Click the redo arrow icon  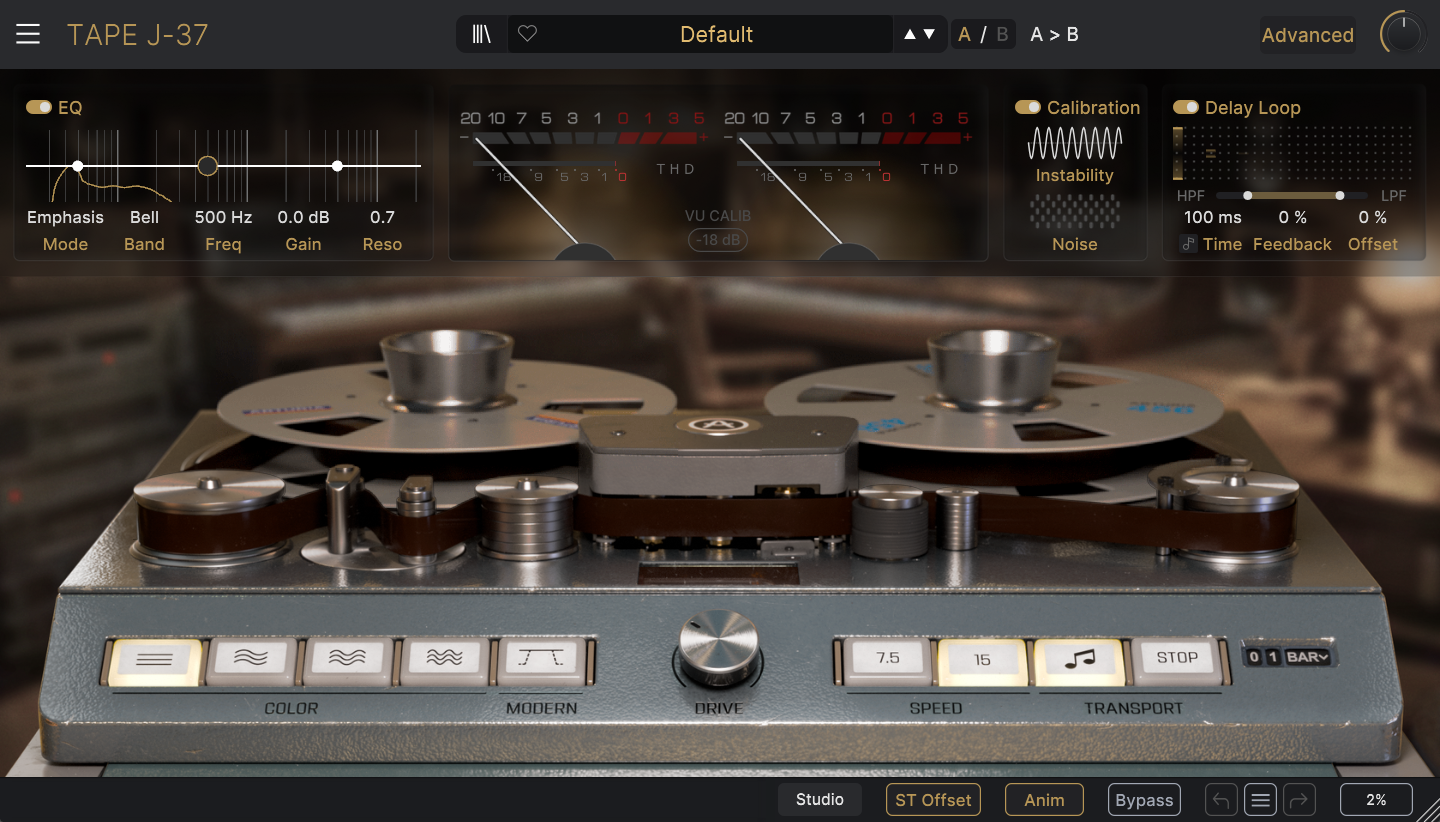tap(1299, 800)
